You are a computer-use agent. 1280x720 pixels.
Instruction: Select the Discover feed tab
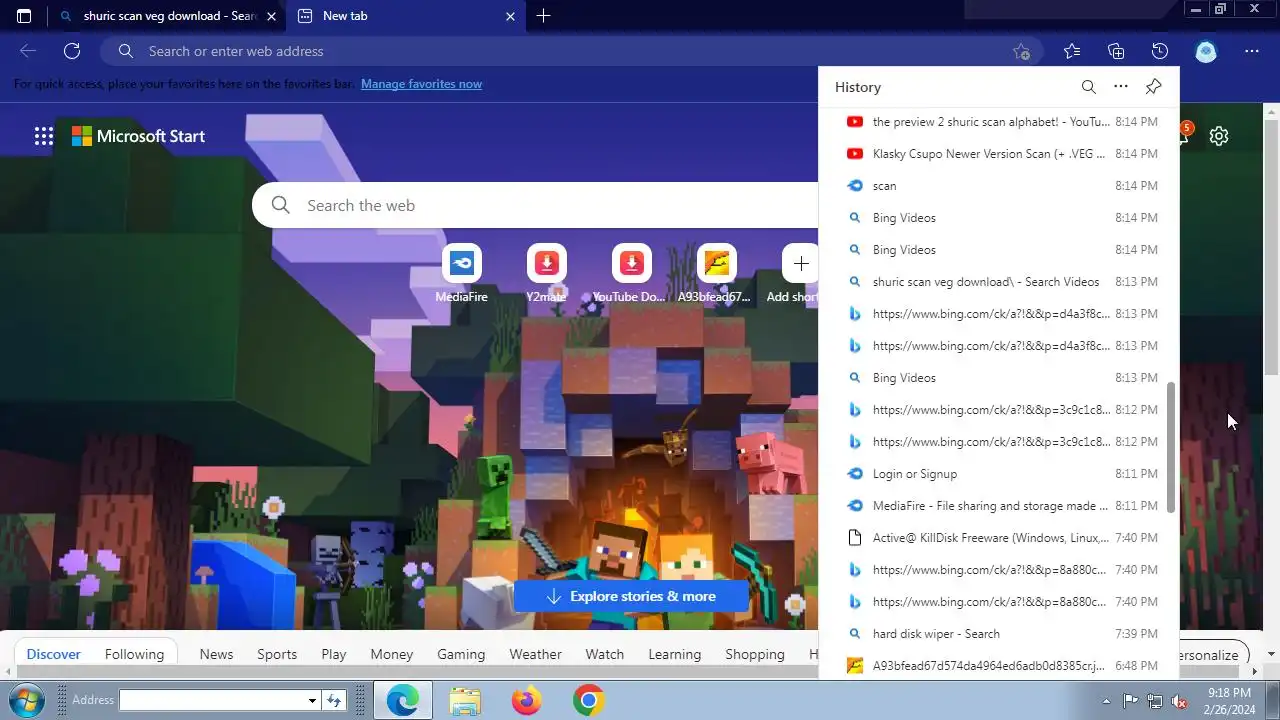pos(53,654)
